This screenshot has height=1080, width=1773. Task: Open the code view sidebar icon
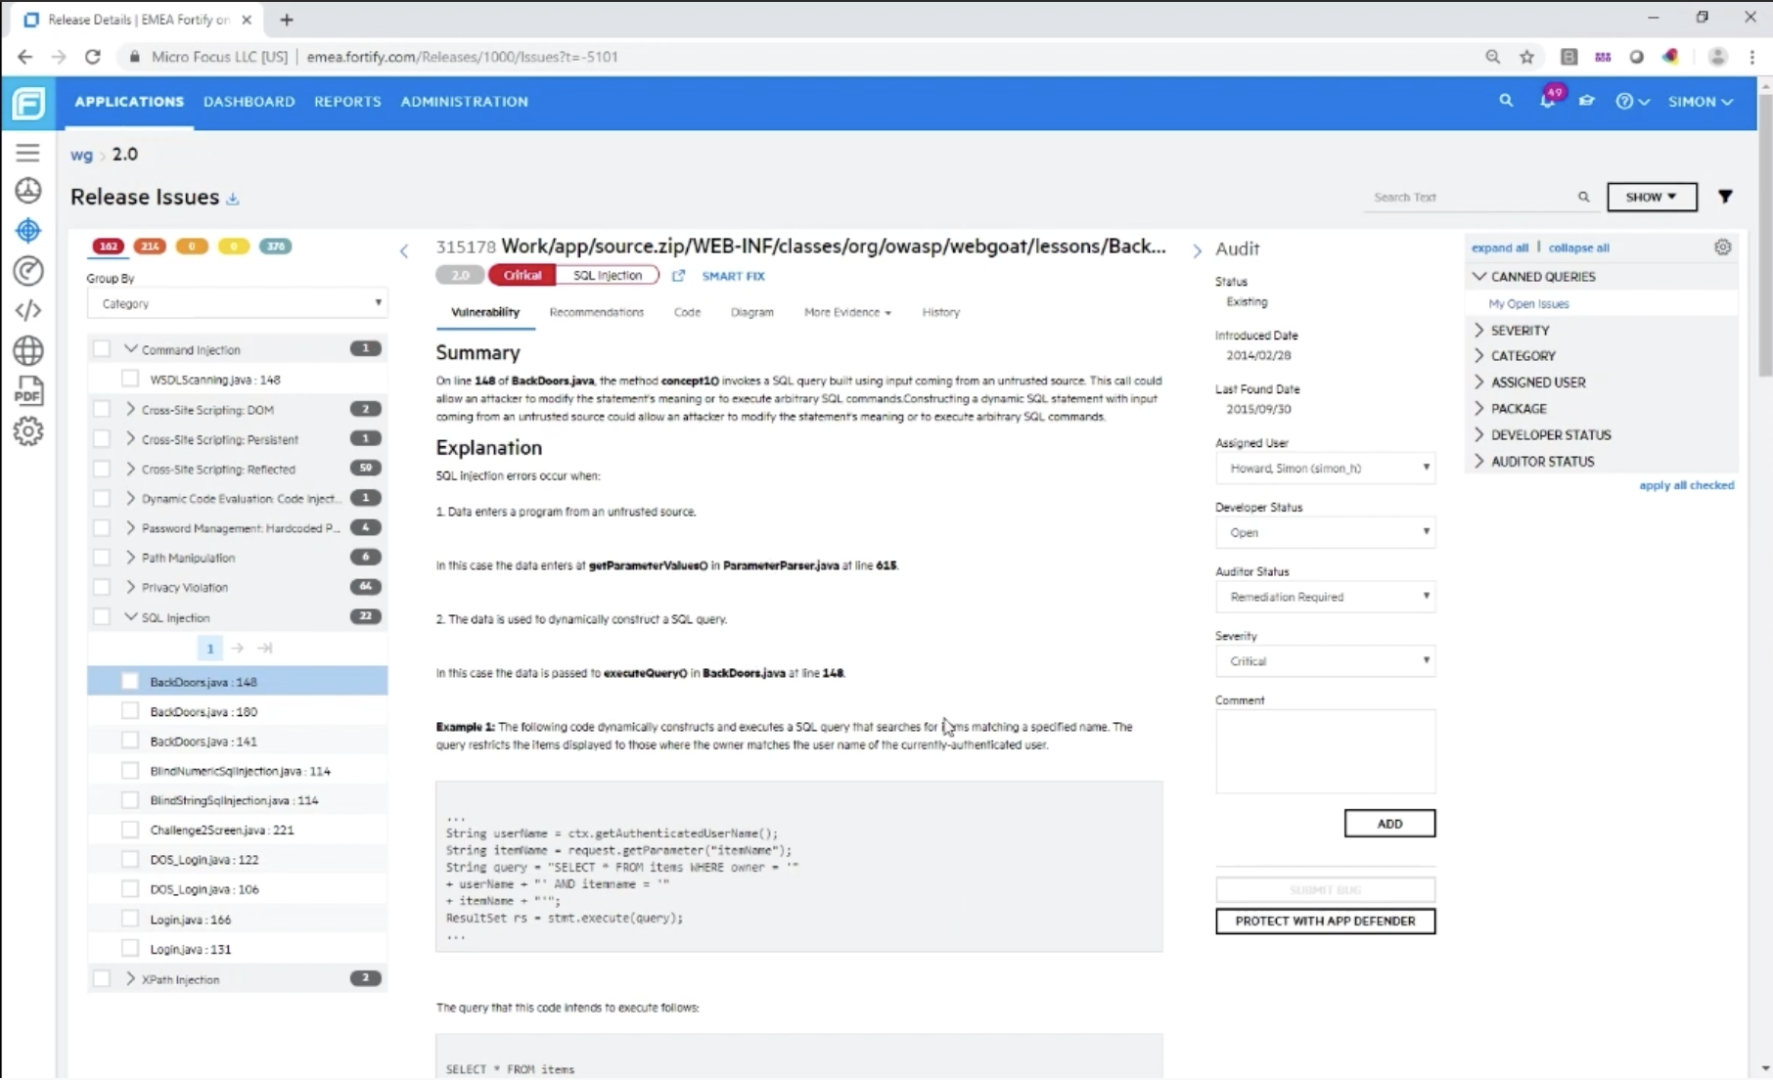[28, 310]
